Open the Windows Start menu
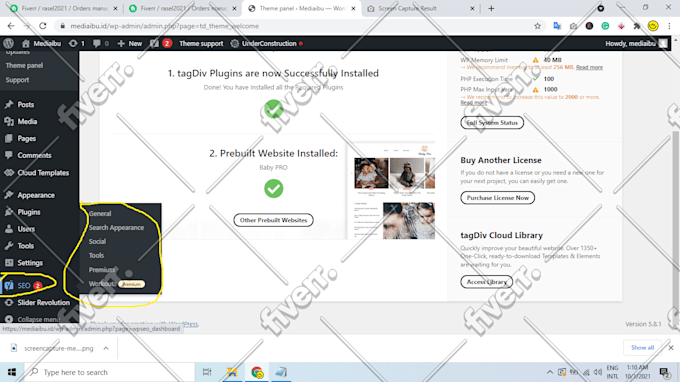Screen dimensions: 680x382 pos(12,372)
